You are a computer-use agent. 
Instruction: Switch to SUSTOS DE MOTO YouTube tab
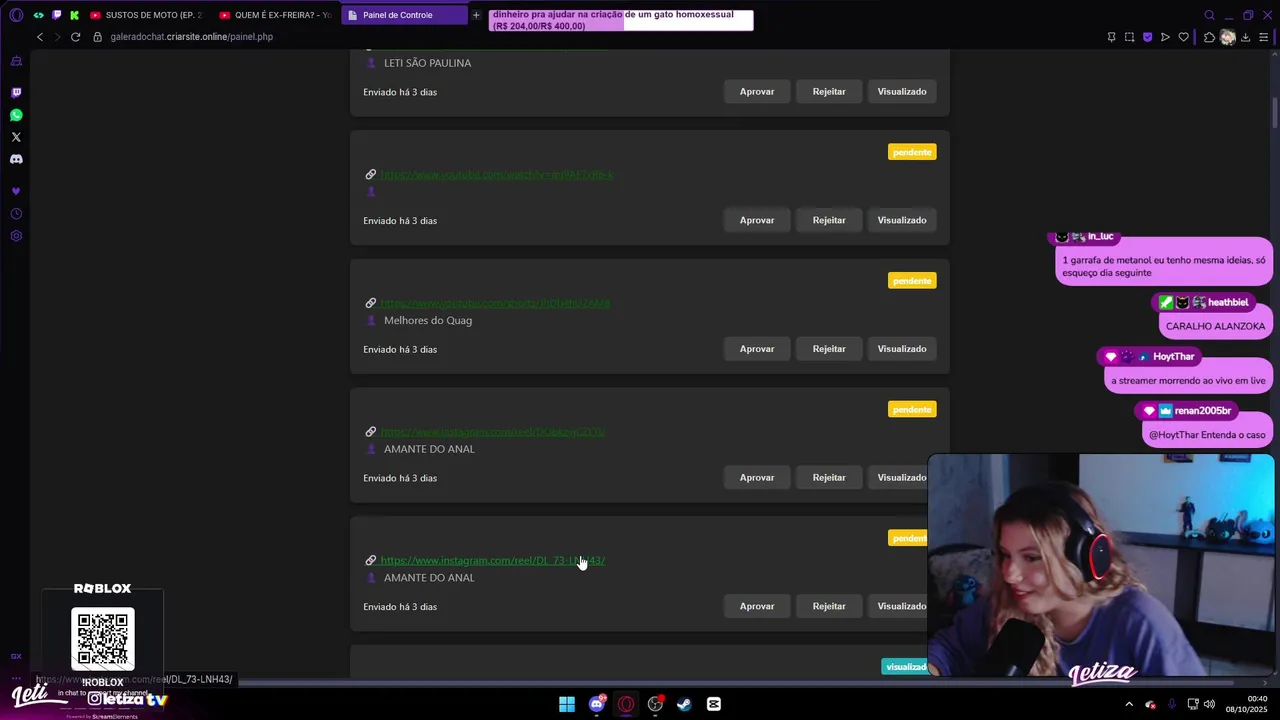point(147,15)
